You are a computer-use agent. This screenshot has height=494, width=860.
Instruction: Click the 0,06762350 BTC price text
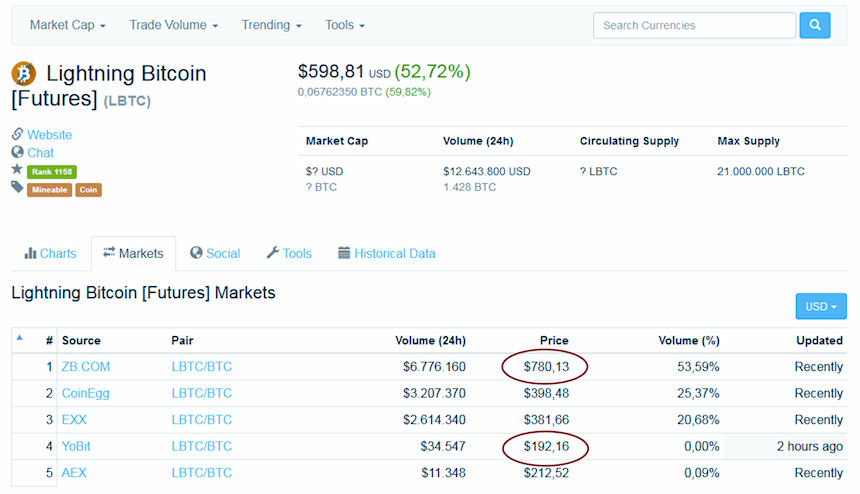(x=340, y=92)
